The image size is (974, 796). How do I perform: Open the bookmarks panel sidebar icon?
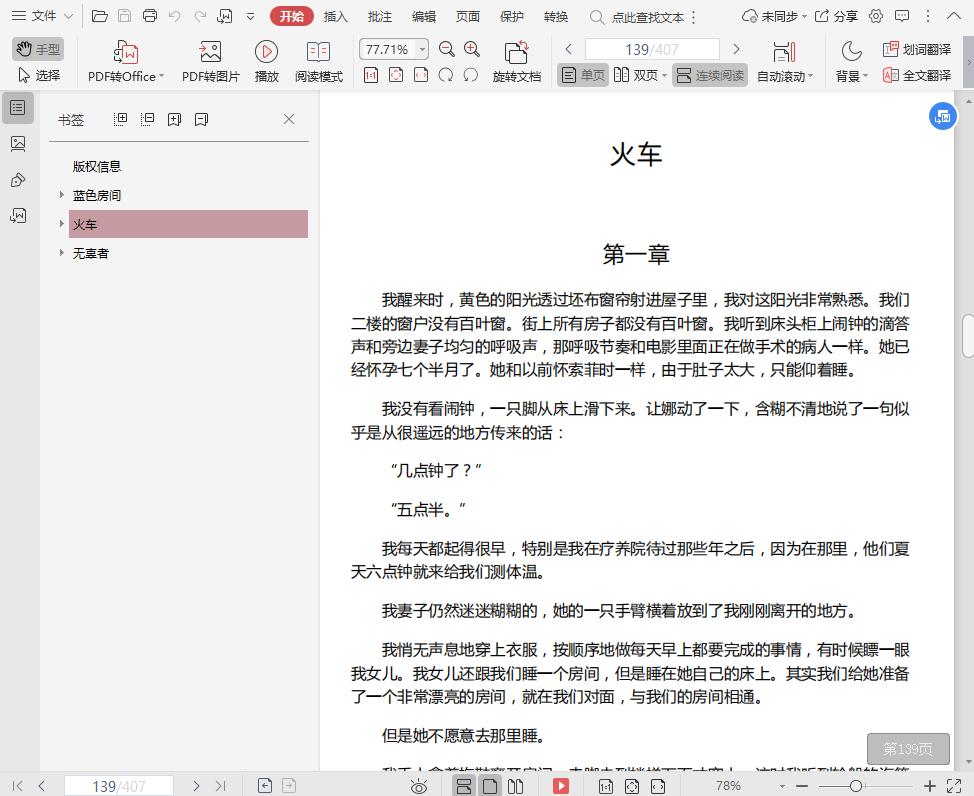tap(18, 108)
